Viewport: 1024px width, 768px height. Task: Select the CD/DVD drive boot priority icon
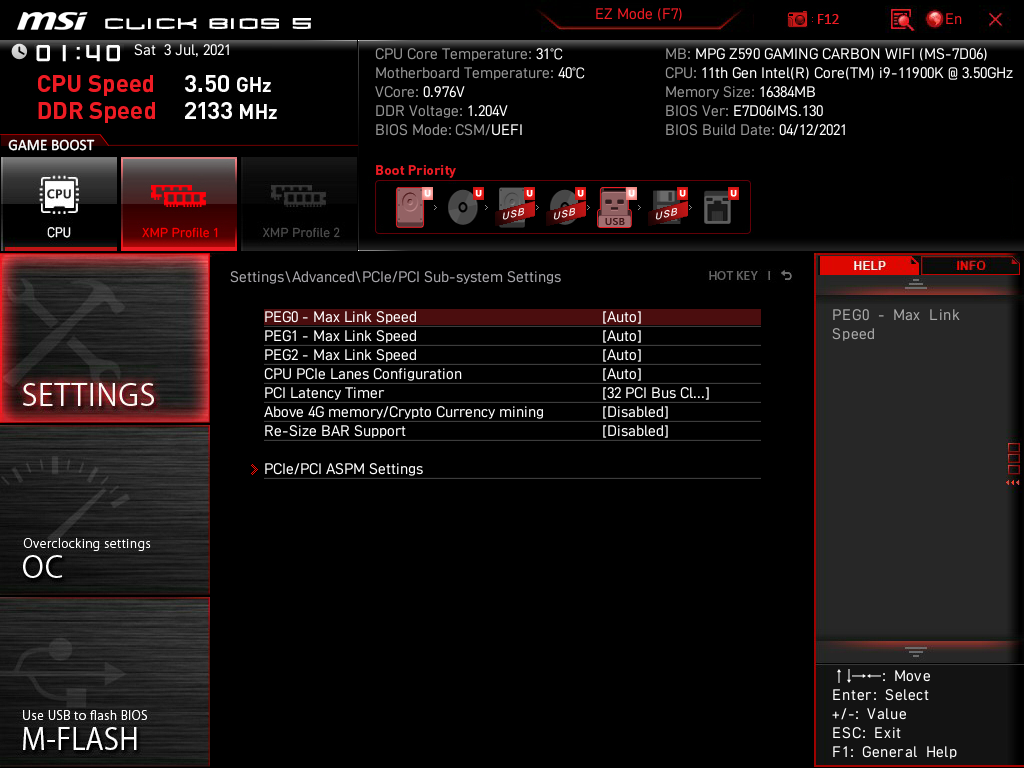coord(464,207)
